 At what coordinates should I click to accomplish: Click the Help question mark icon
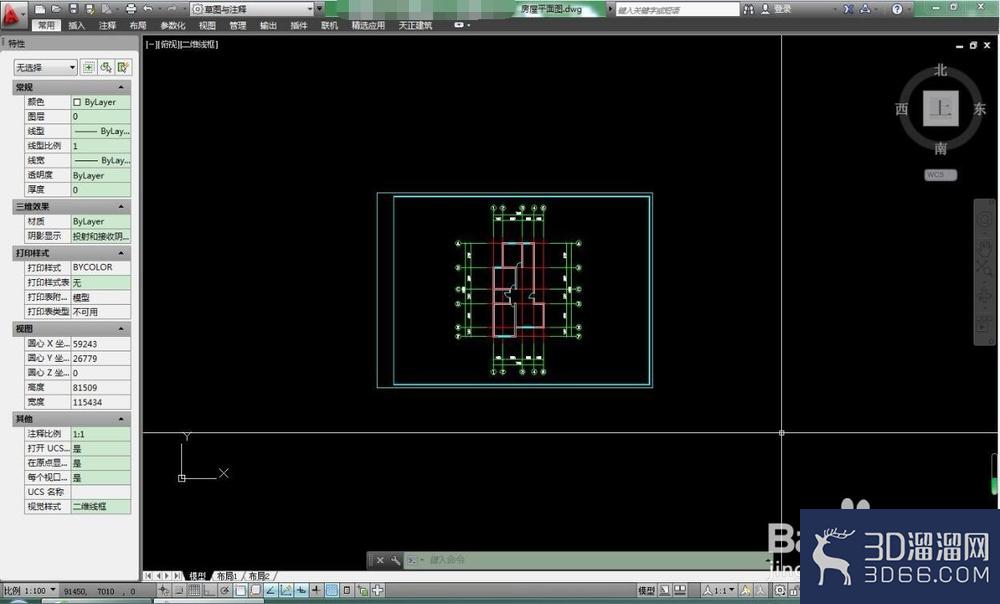tap(897, 9)
